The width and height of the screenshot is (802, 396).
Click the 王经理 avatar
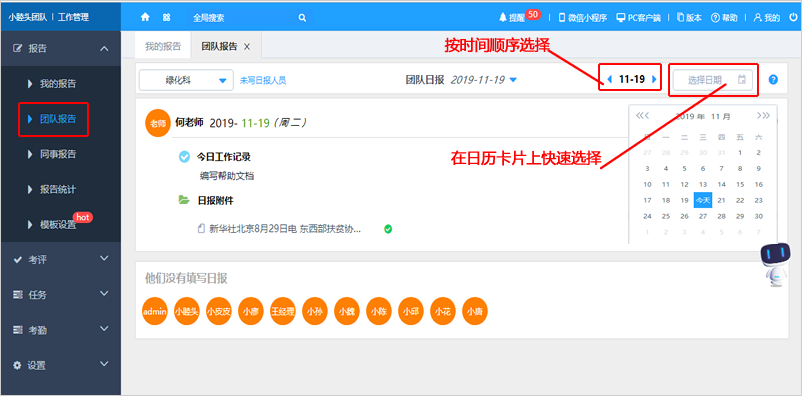coord(283,311)
